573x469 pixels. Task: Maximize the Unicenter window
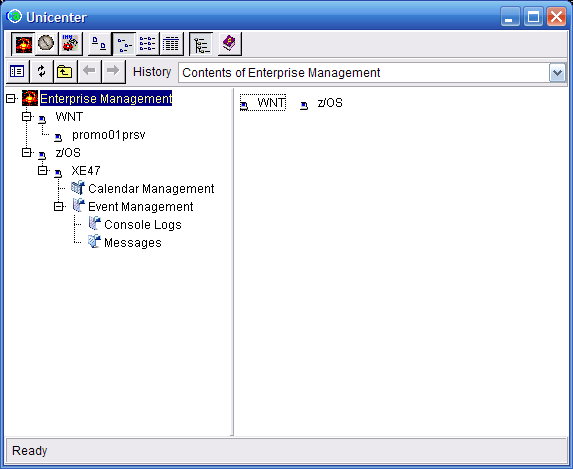[x=533, y=17]
